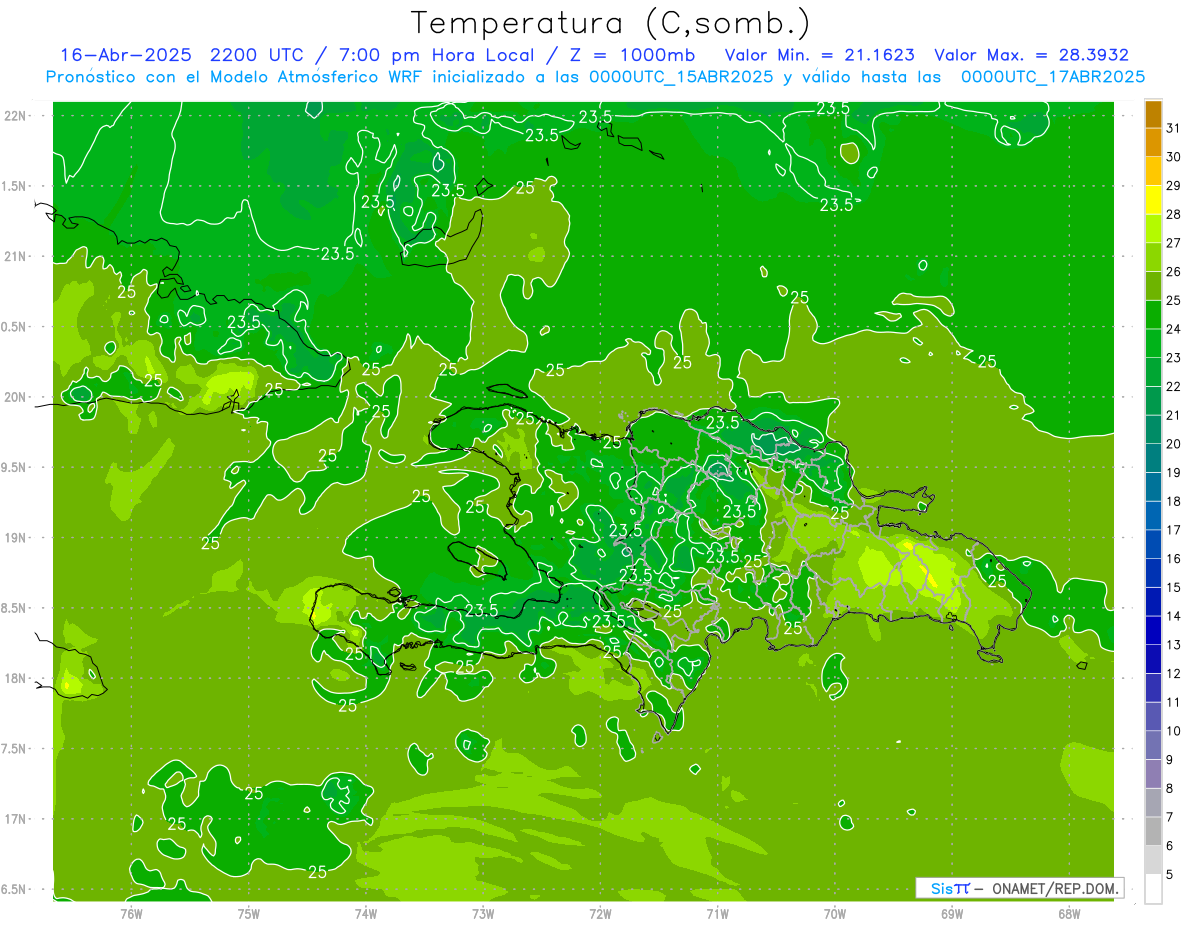Click the "20N" latitude axis label
The height and width of the screenshot is (927, 1200).
coord(14,397)
